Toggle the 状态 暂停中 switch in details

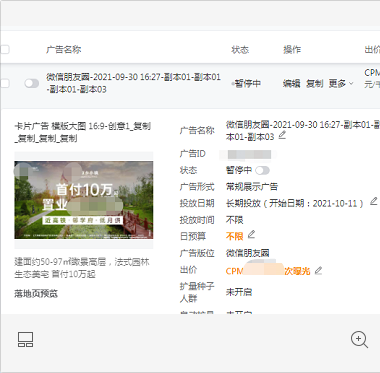[x=262, y=171]
